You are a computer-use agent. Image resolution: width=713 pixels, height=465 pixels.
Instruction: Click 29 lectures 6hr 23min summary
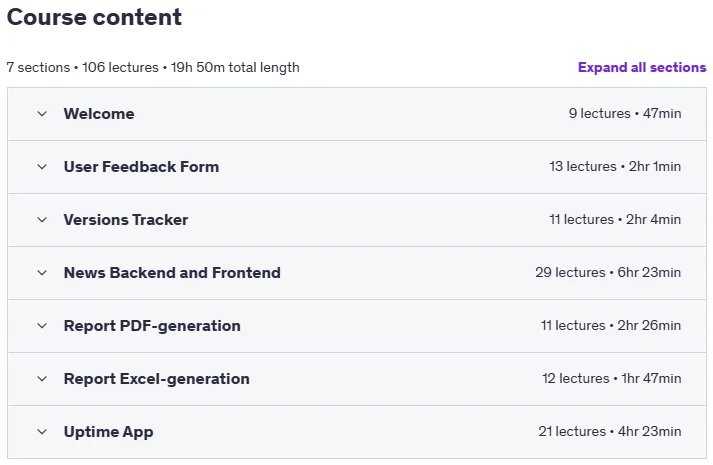click(x=608, y=272)
